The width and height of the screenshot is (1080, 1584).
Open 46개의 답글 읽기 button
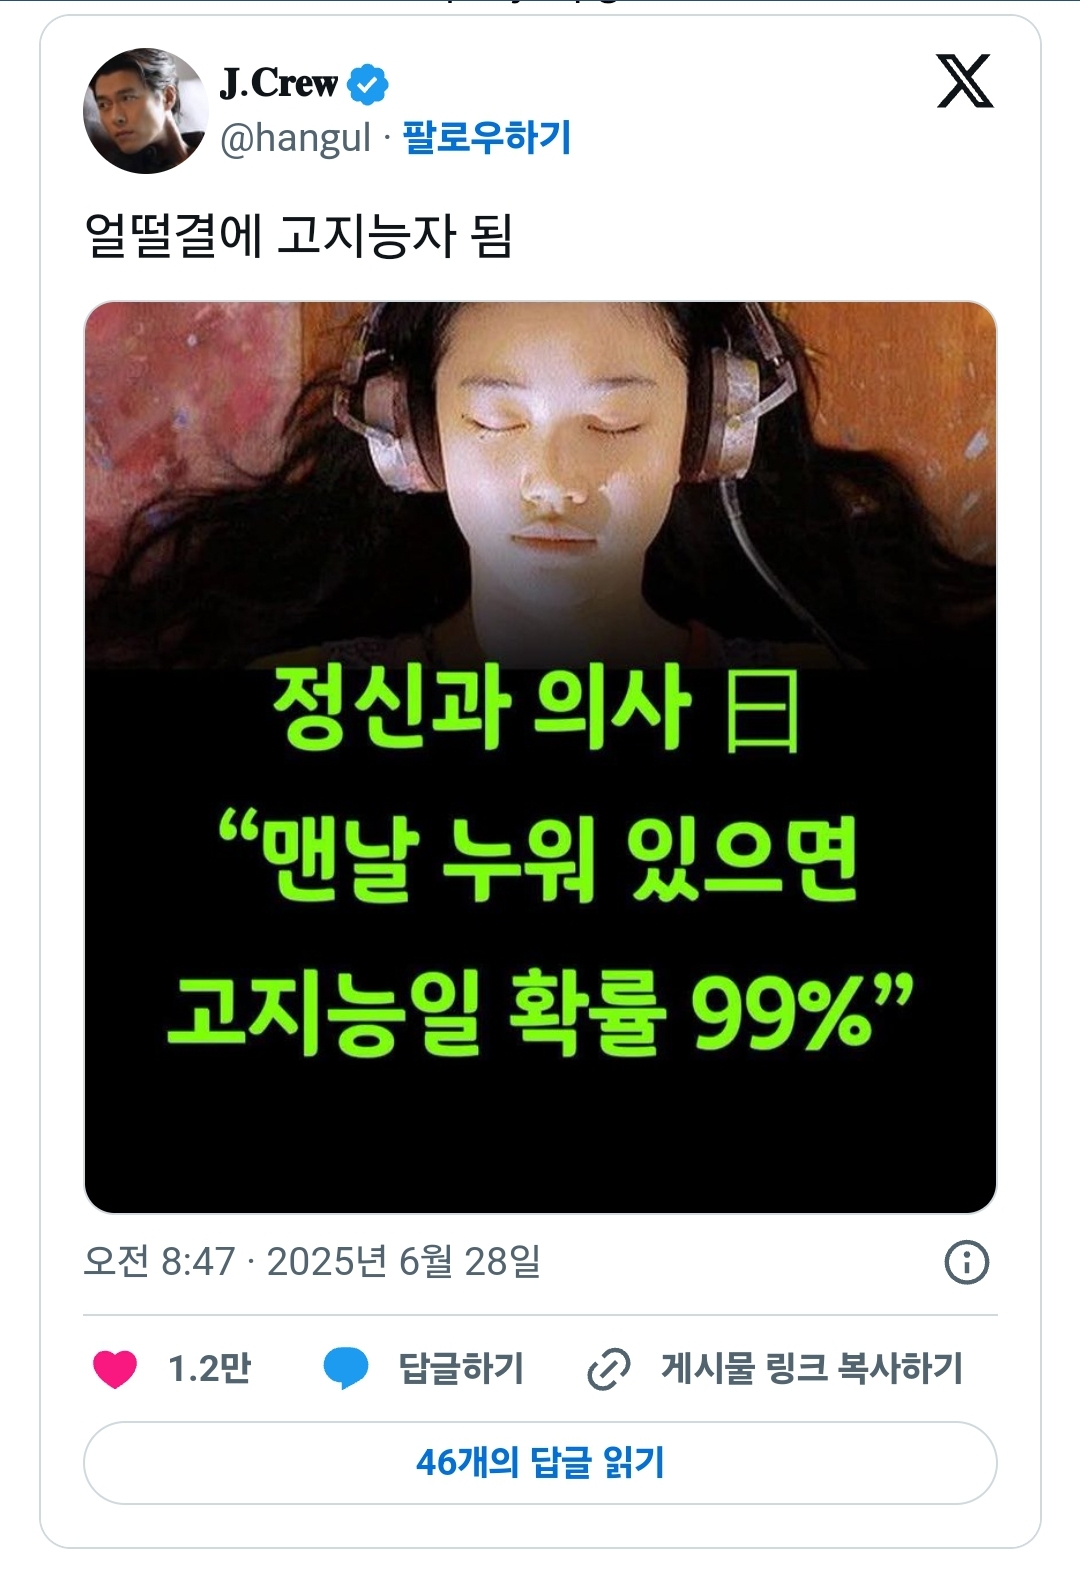540,1463
